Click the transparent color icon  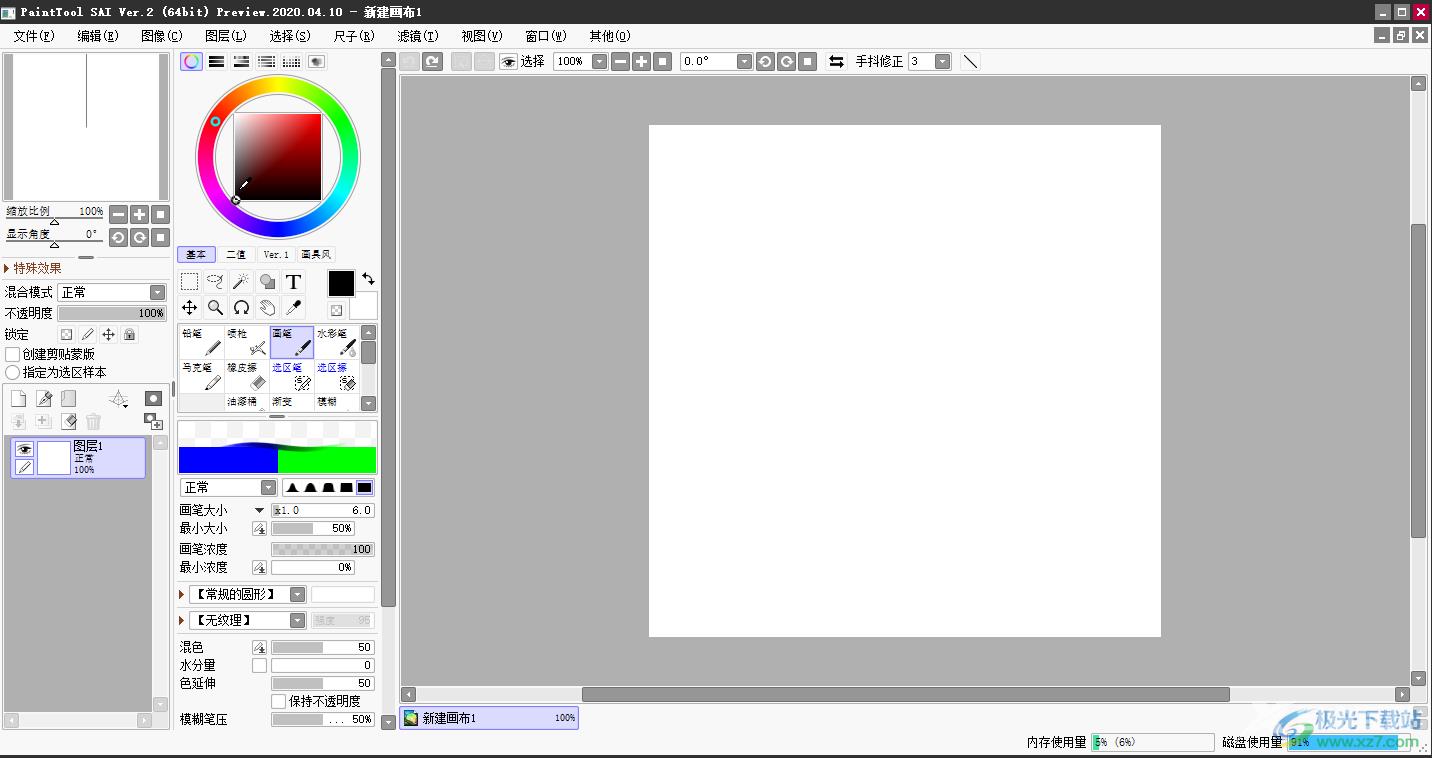(x=337, y=311)
